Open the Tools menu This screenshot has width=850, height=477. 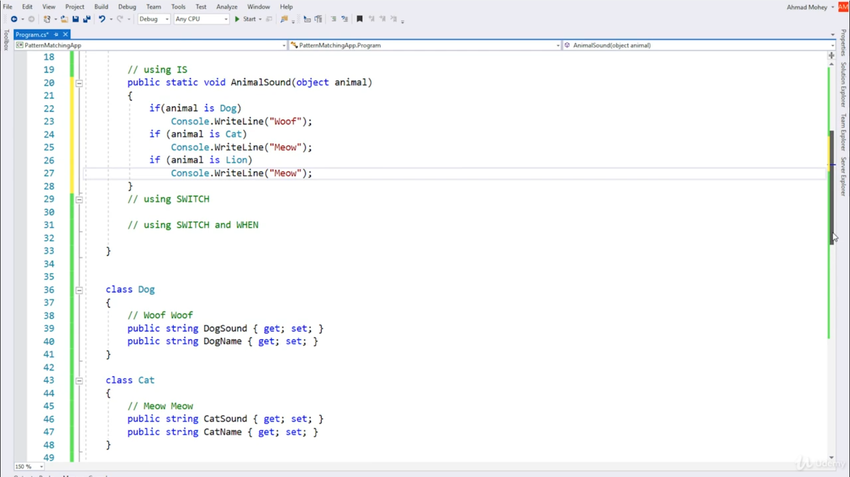coord(178,7)
